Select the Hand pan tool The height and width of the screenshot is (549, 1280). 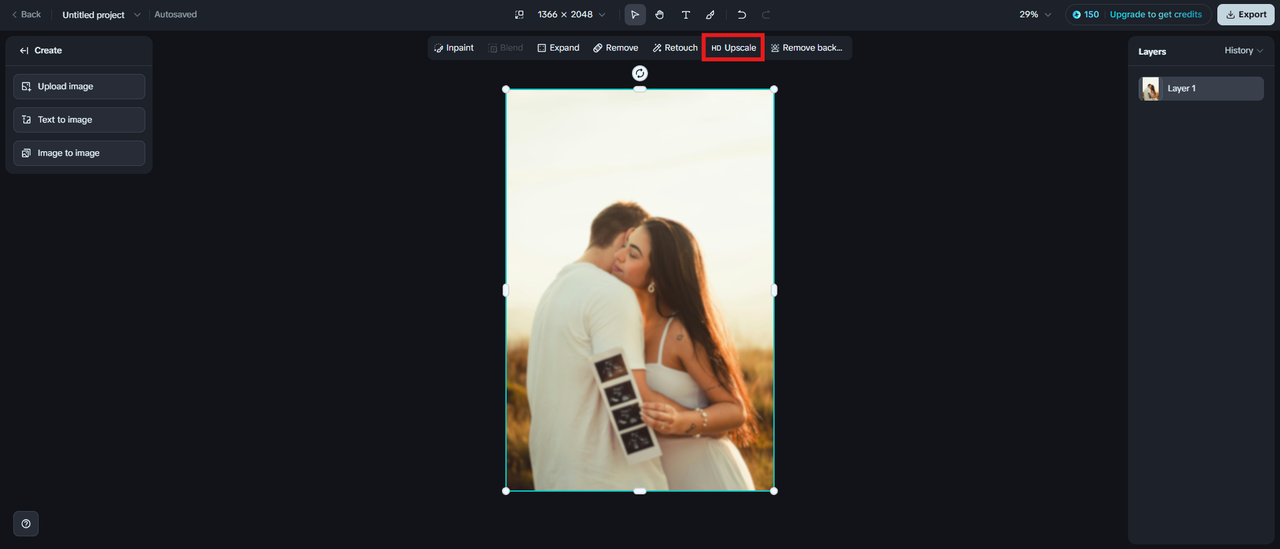point(660,15)
